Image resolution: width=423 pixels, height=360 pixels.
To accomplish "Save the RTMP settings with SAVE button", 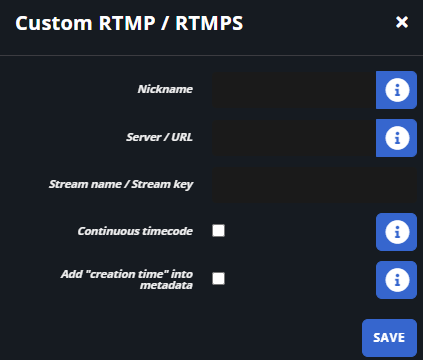I will pyautogui.click(x=389, y=338).
